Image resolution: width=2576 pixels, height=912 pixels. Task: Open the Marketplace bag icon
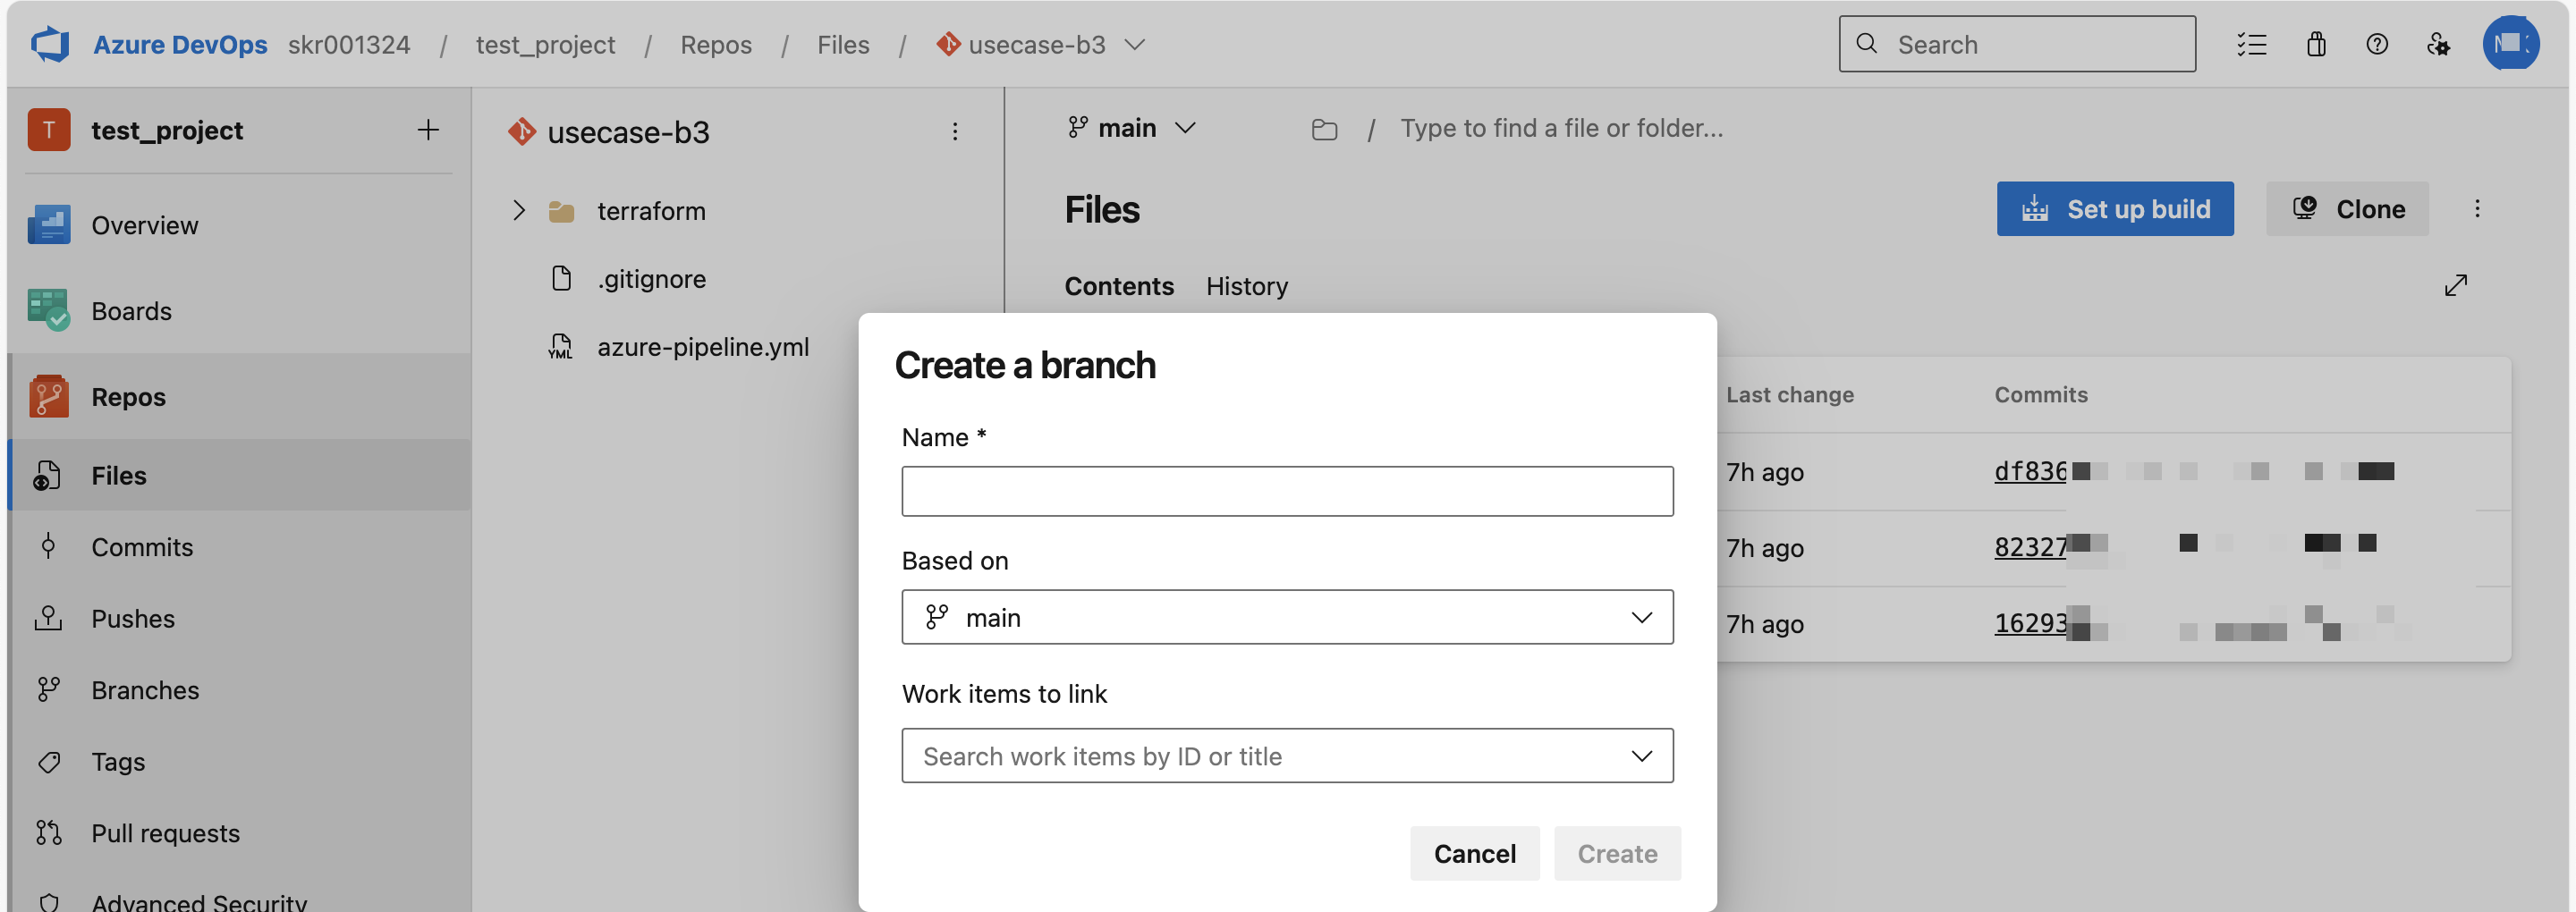click(2316, 44)
